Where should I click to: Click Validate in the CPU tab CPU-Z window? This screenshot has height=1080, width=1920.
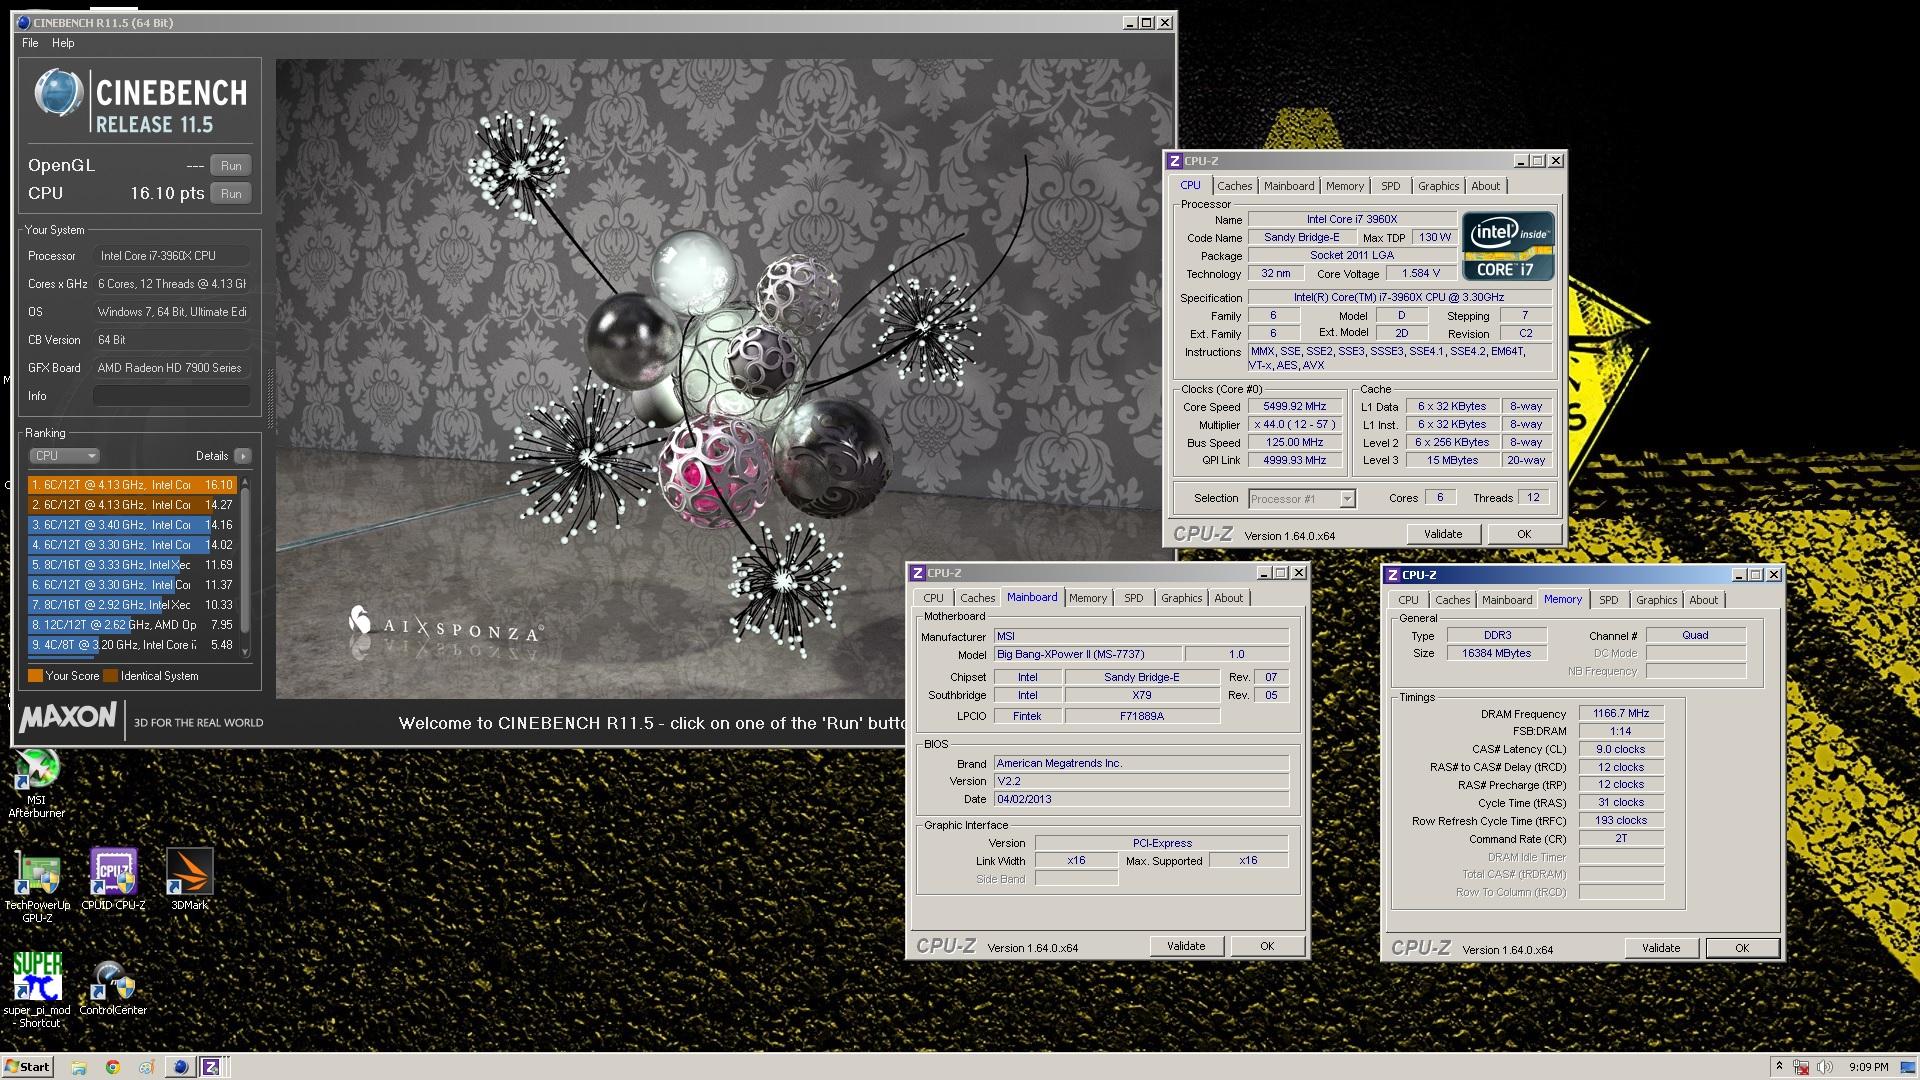tap(1443, 534)
